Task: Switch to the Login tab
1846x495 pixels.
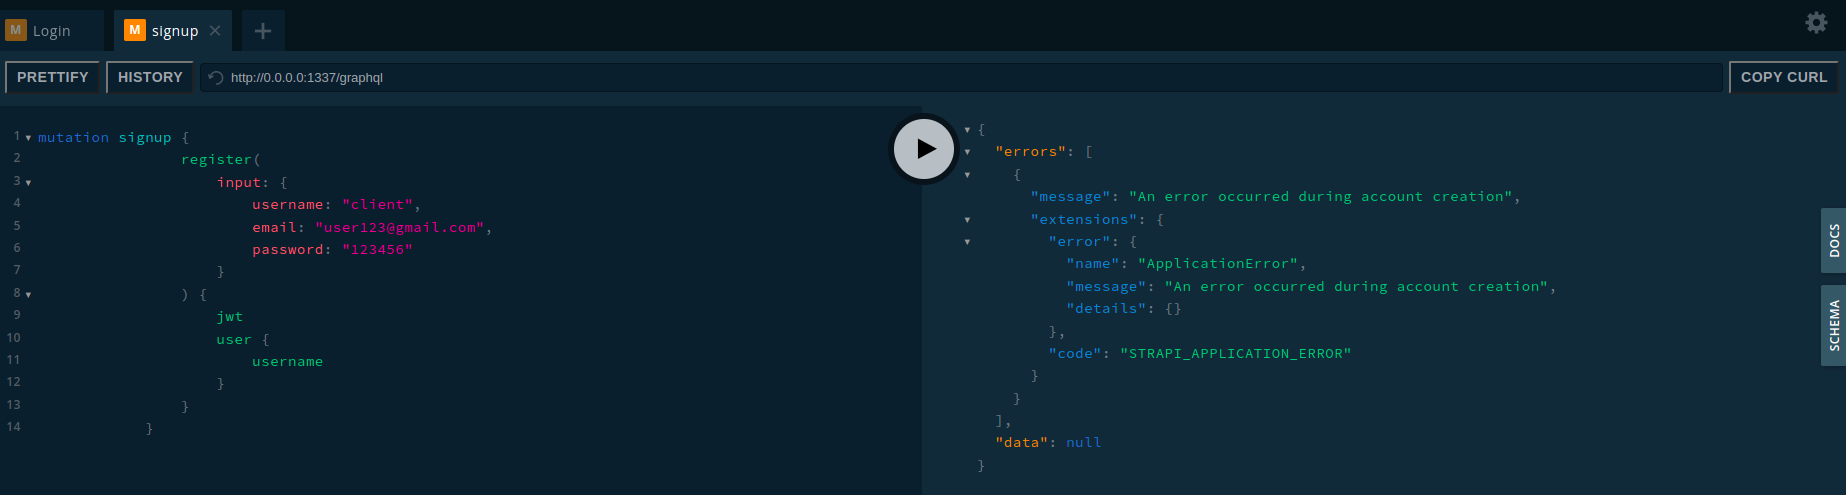Action: click(x=52, y=31)
